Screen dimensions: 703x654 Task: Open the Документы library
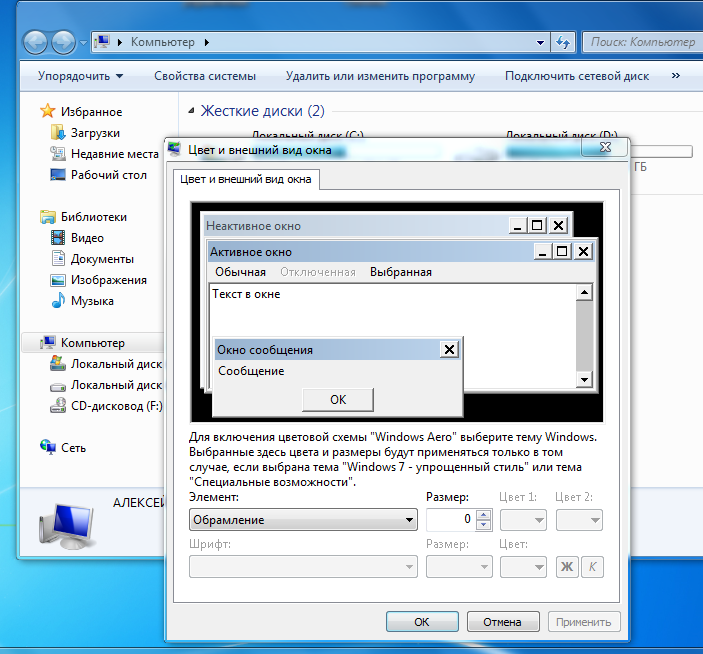[102, 259]
